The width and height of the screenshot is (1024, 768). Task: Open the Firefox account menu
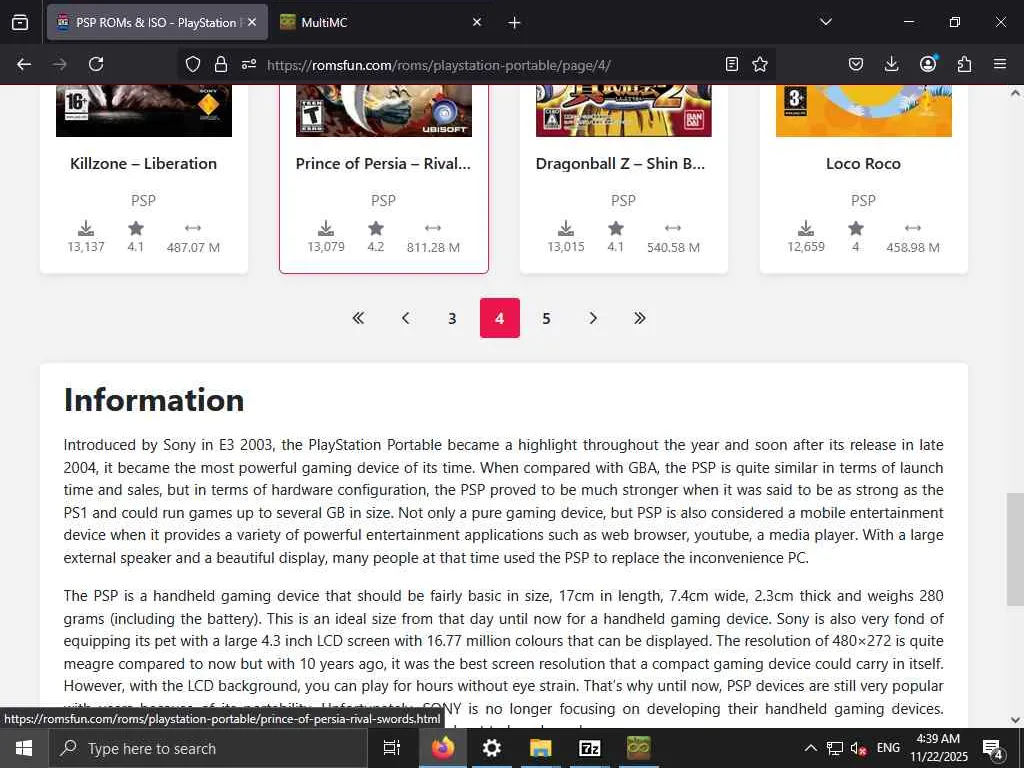point(928,64)
